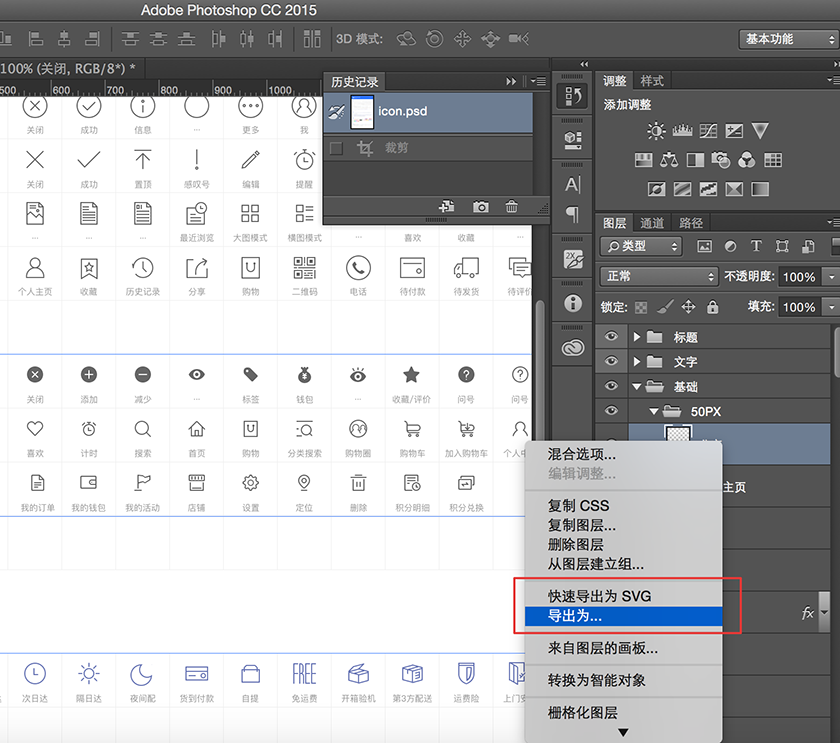Lock image pixels with brush icon
Screen dimensions: 840x743
[665, 307]
